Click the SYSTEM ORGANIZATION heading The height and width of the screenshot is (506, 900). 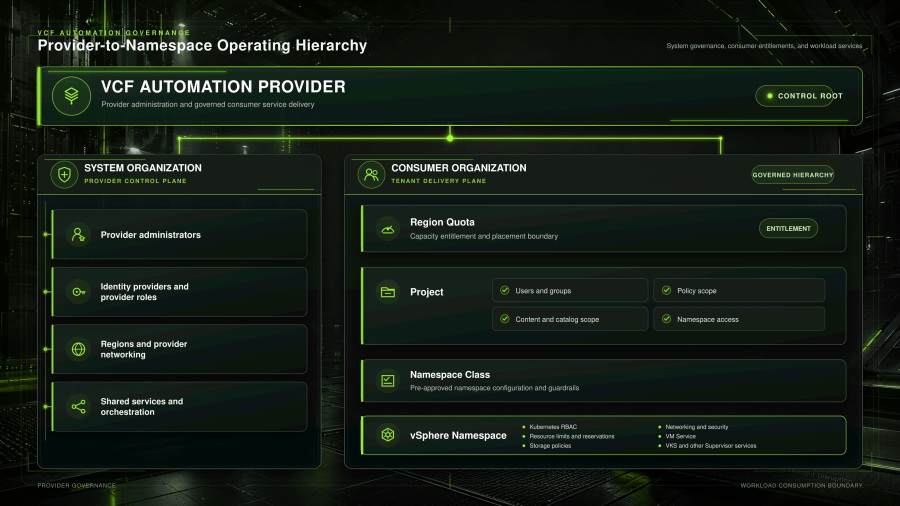(143, 168)
